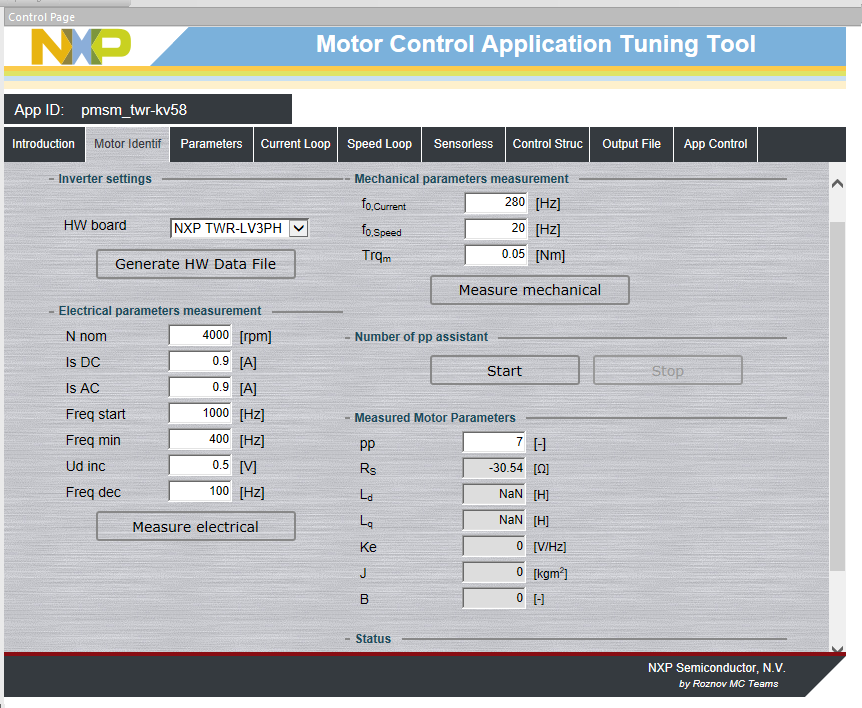Click the Freq min input field
This screenshot has height=708, width=862.
pyautogui.click(x=200, y=439)
